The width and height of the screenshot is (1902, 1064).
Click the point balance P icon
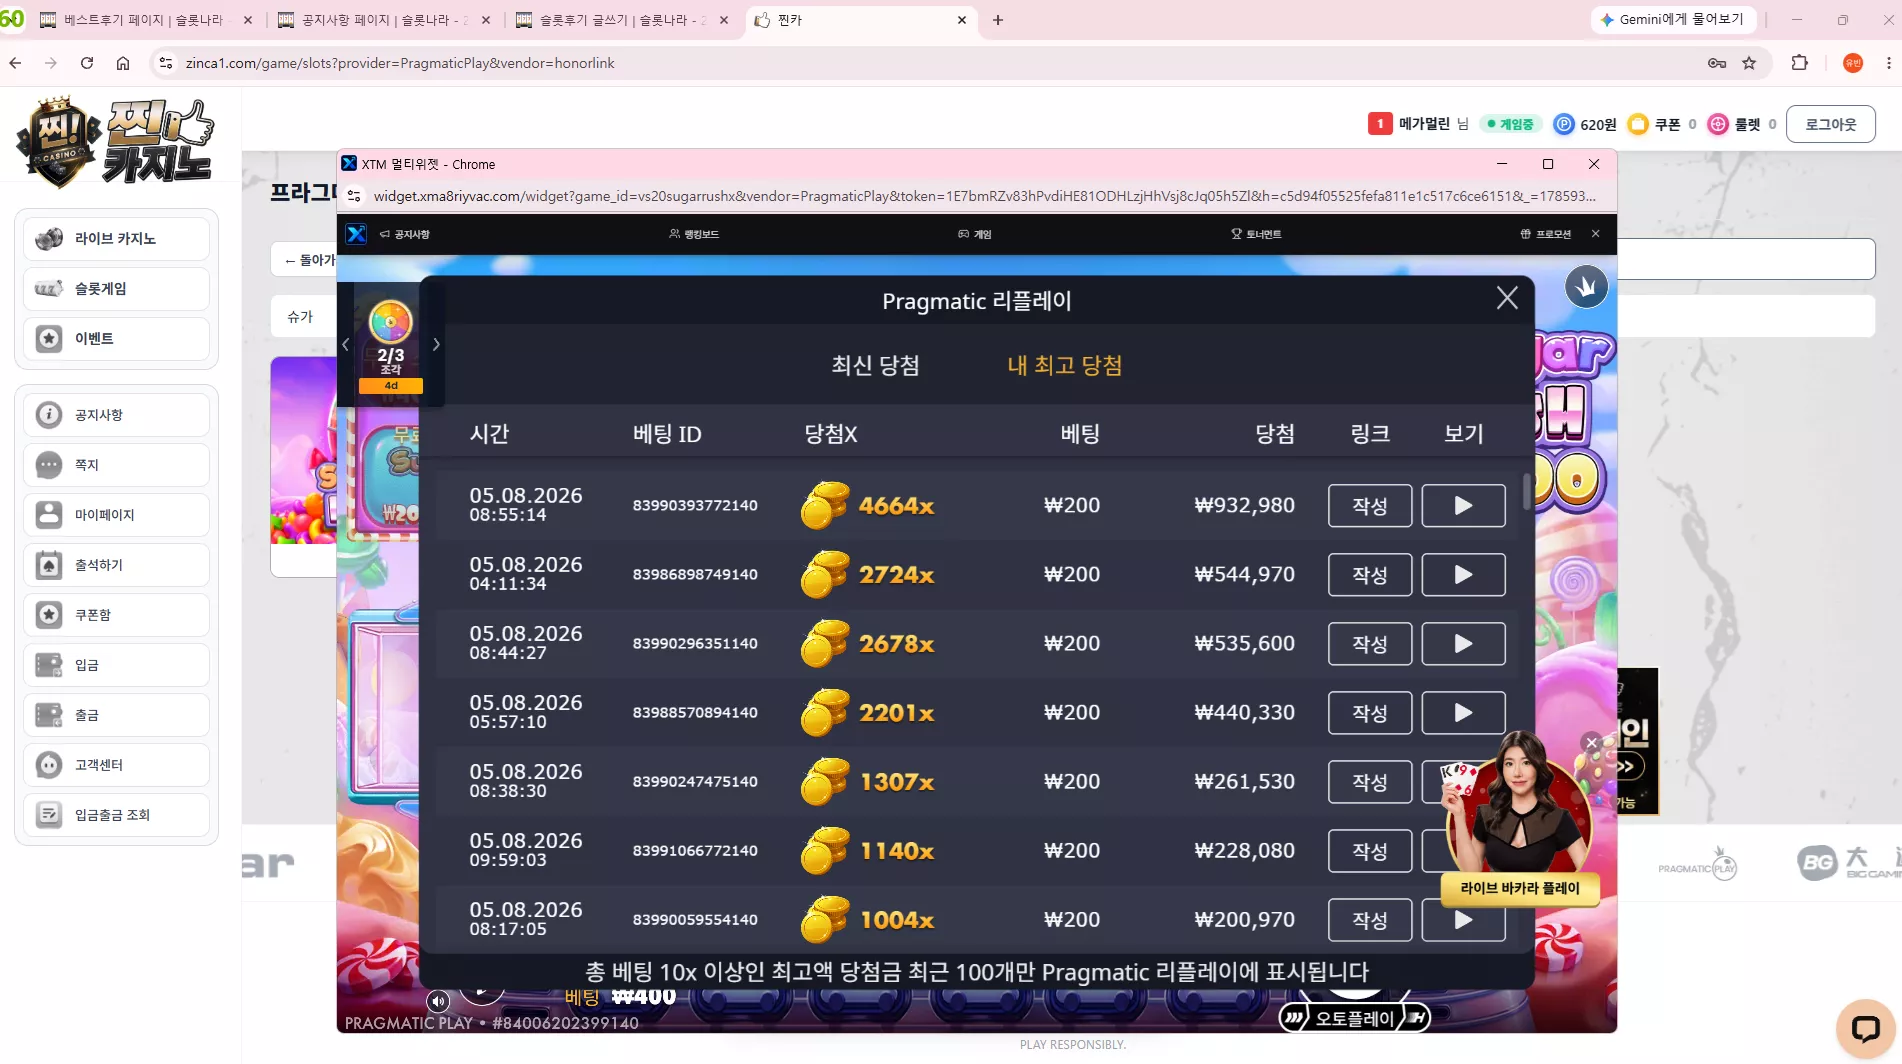1564,124
